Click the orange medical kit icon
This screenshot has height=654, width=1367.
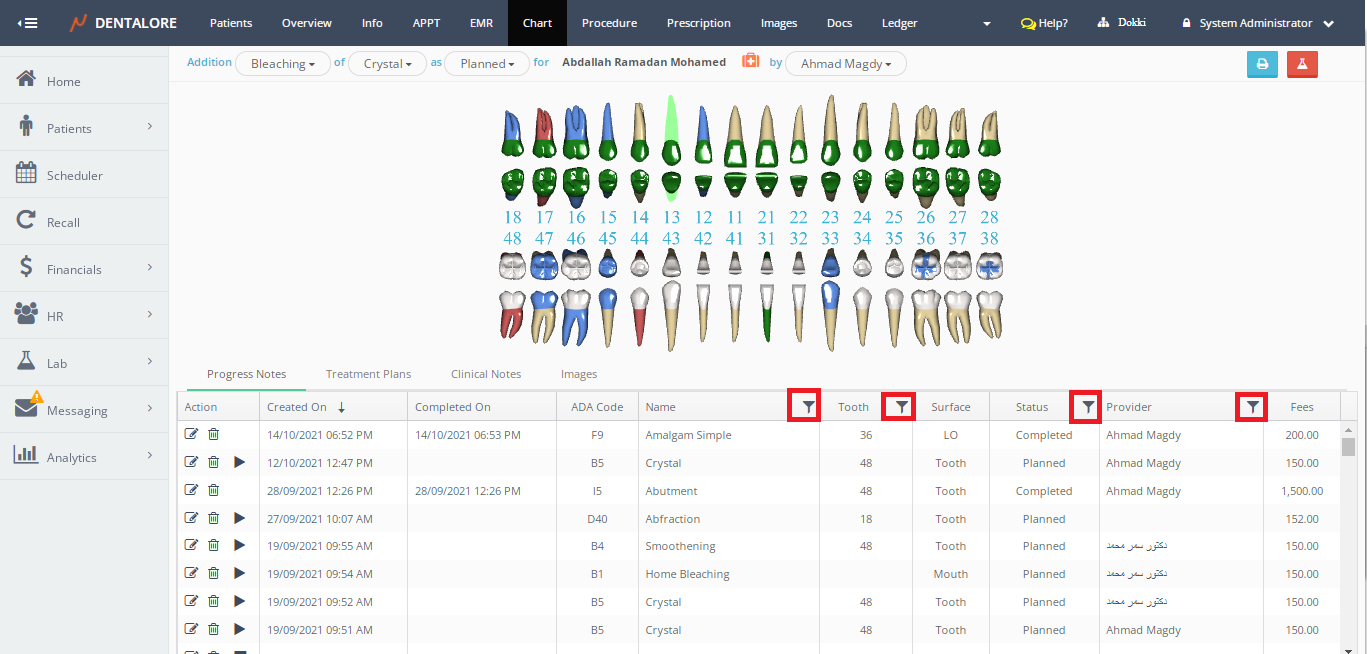pos(750,62)
